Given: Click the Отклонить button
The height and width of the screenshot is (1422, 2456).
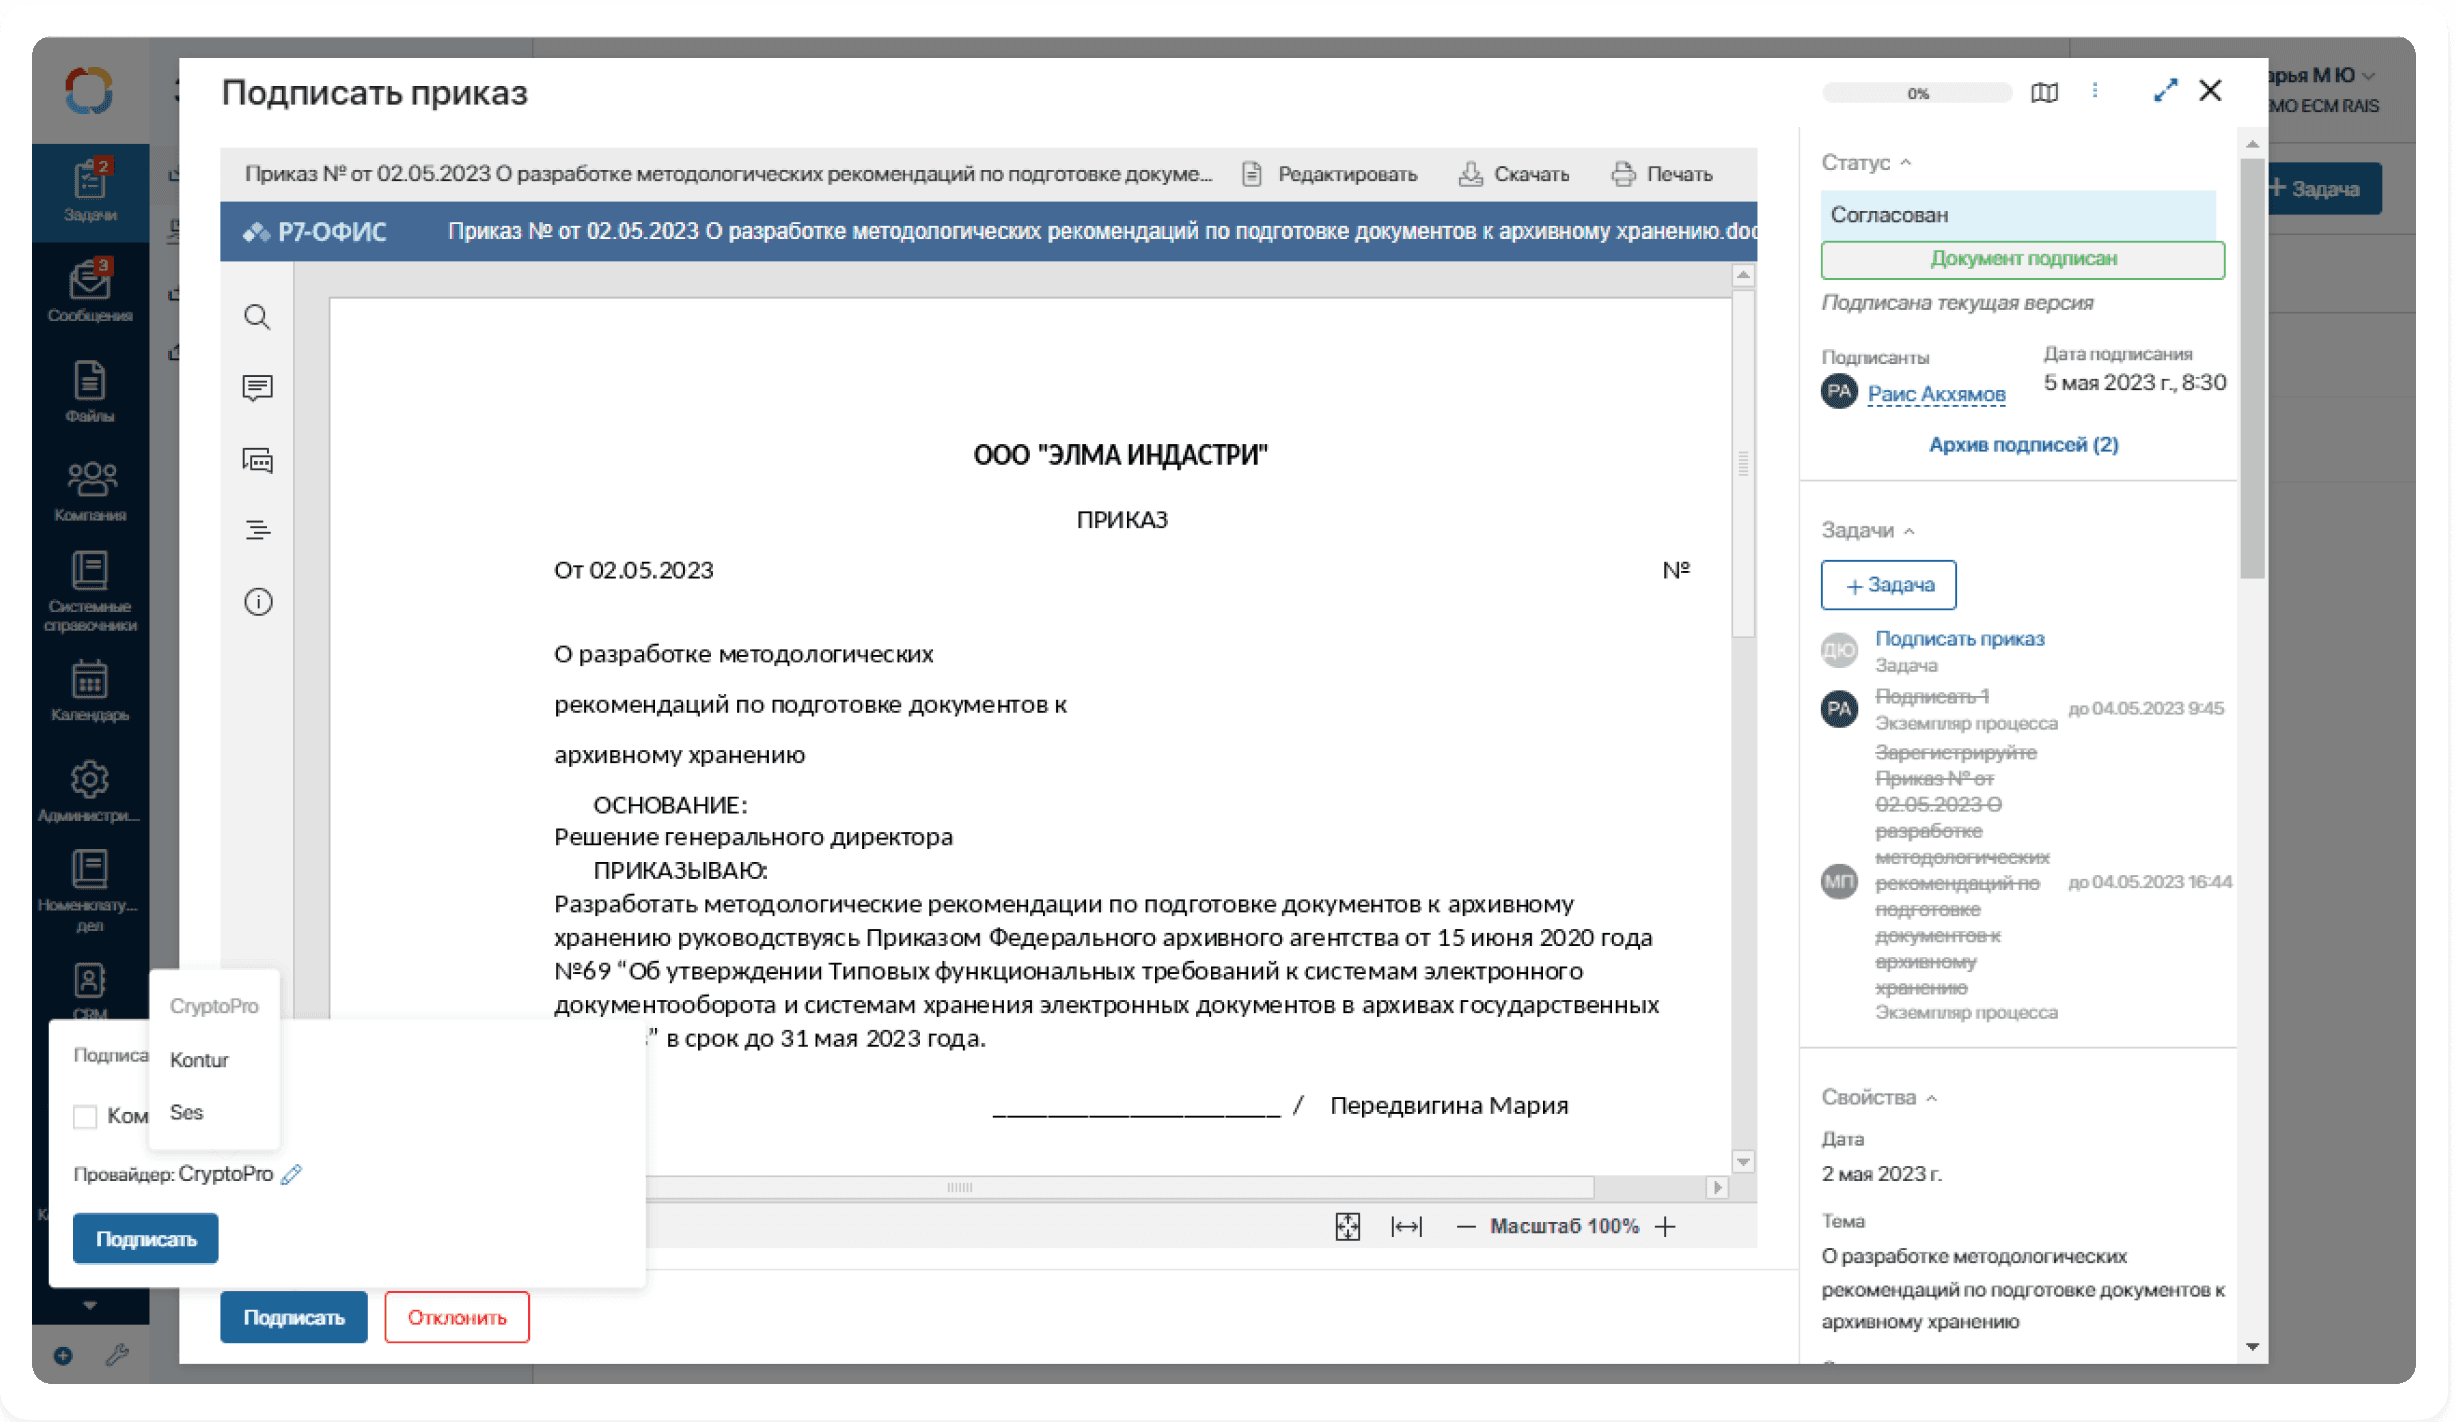Looking at the screenshot, I should click(x=456, y=1317).
